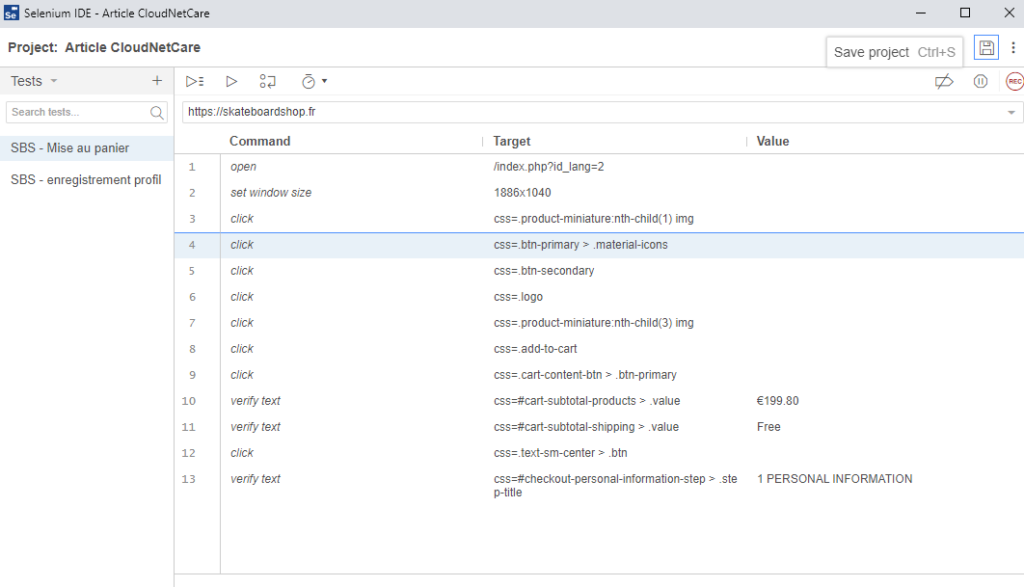
Task: Select the css=#cart-subtotal-products > .value target
Action: [586, 401]
